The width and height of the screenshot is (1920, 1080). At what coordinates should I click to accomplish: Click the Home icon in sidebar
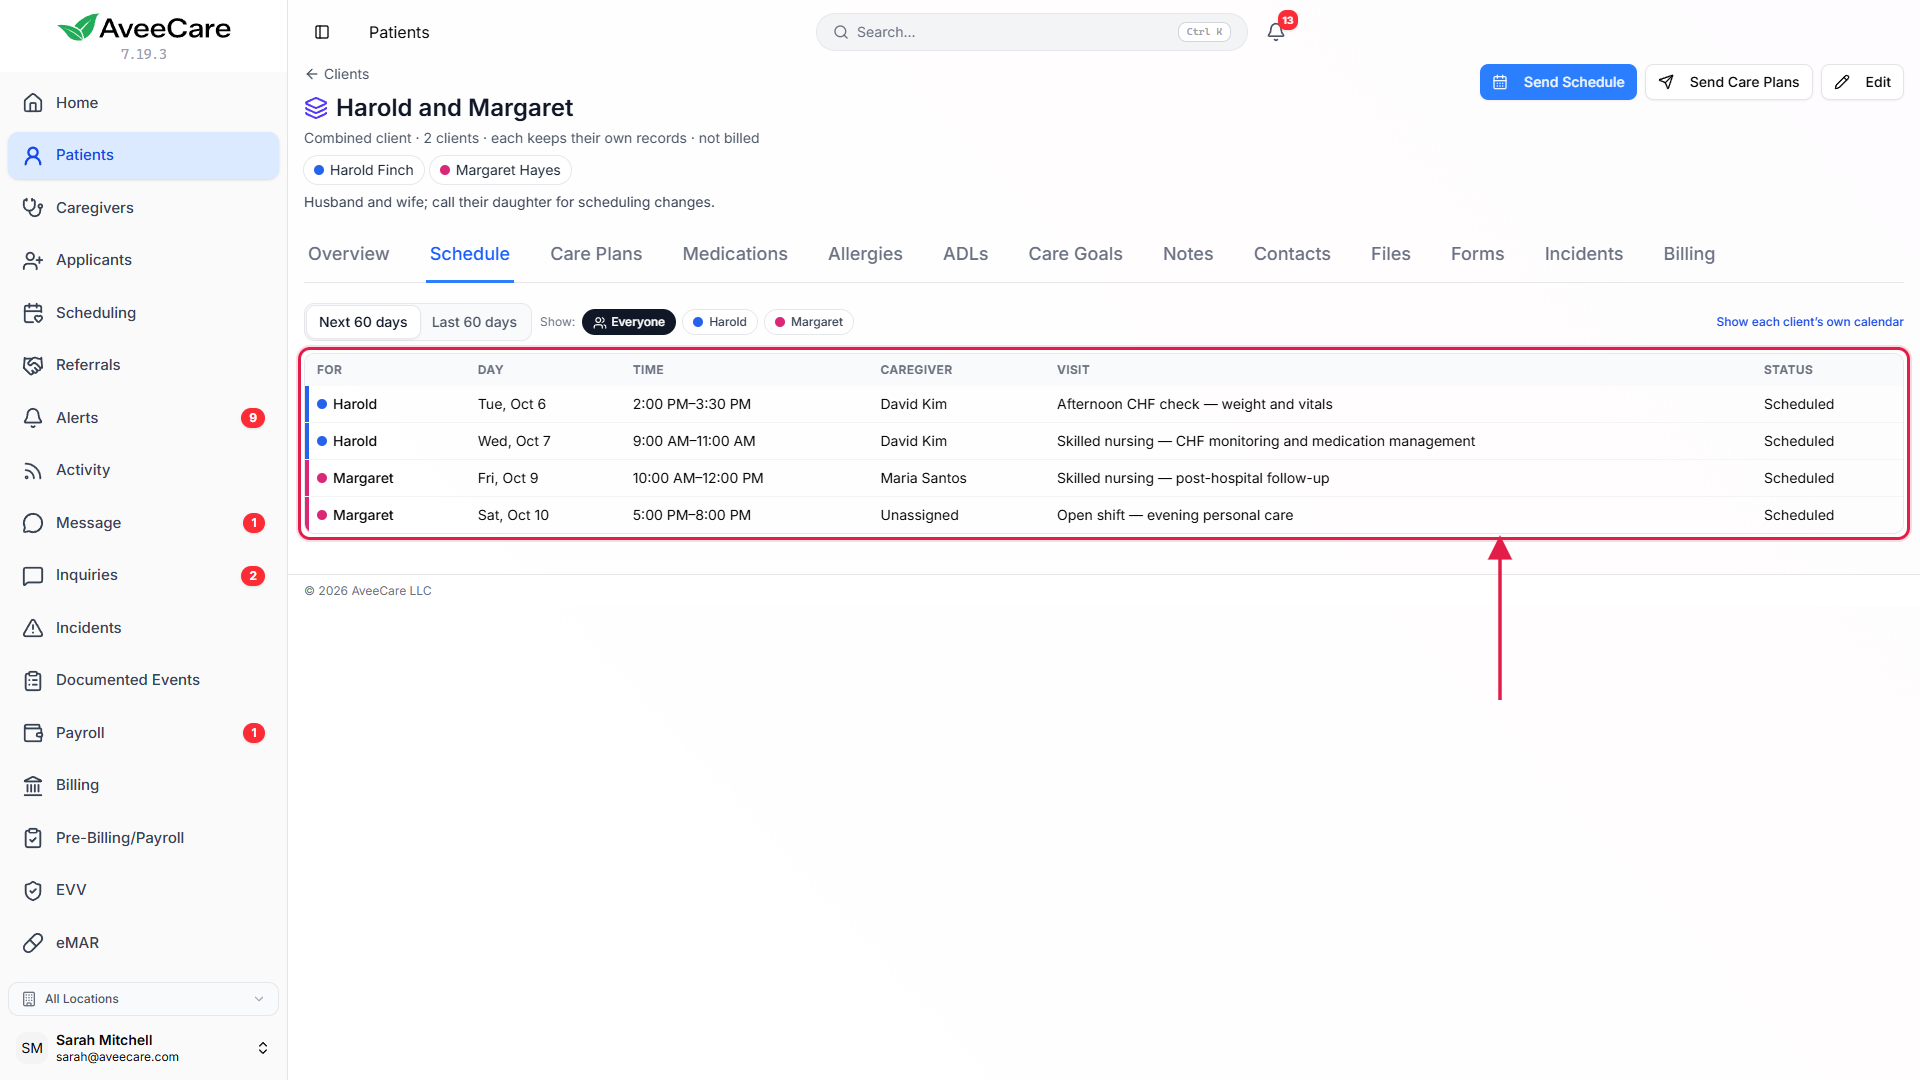(x=33, y=103)
